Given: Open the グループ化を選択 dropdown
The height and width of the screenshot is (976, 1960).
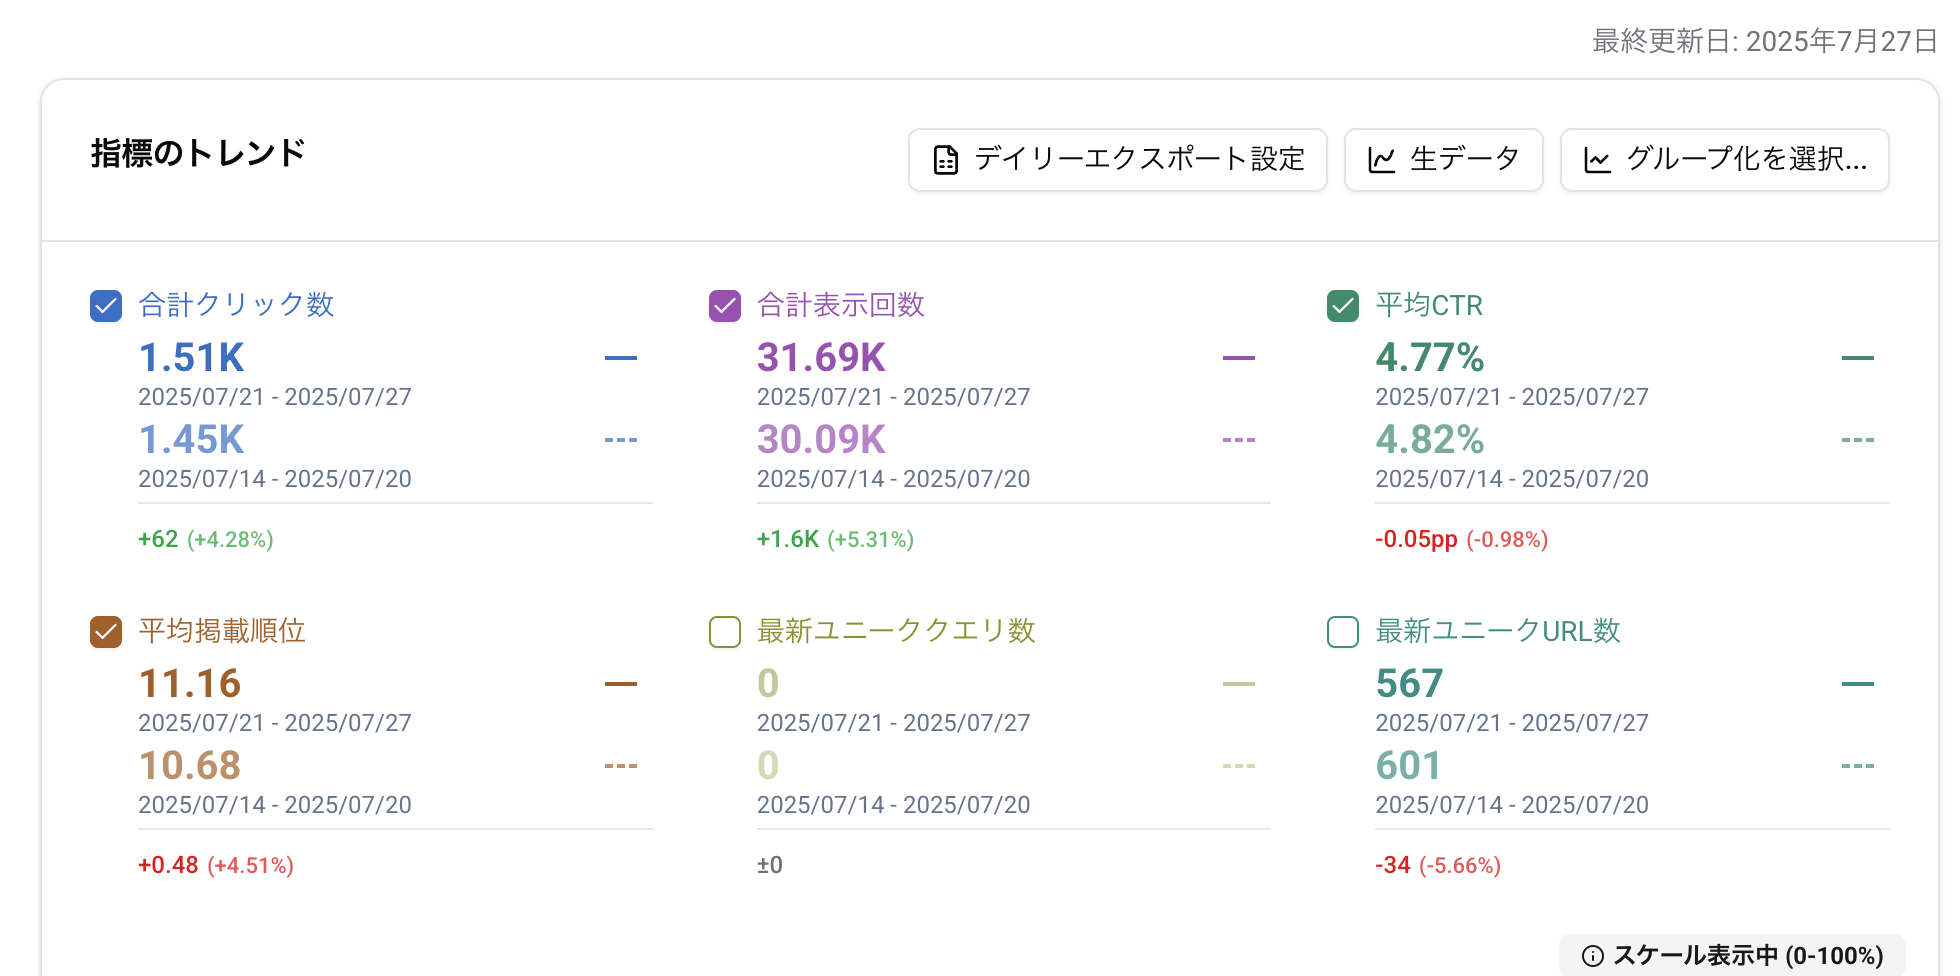Looking at the screenshot, I should pyautogui.click(x=1724, y=159).
